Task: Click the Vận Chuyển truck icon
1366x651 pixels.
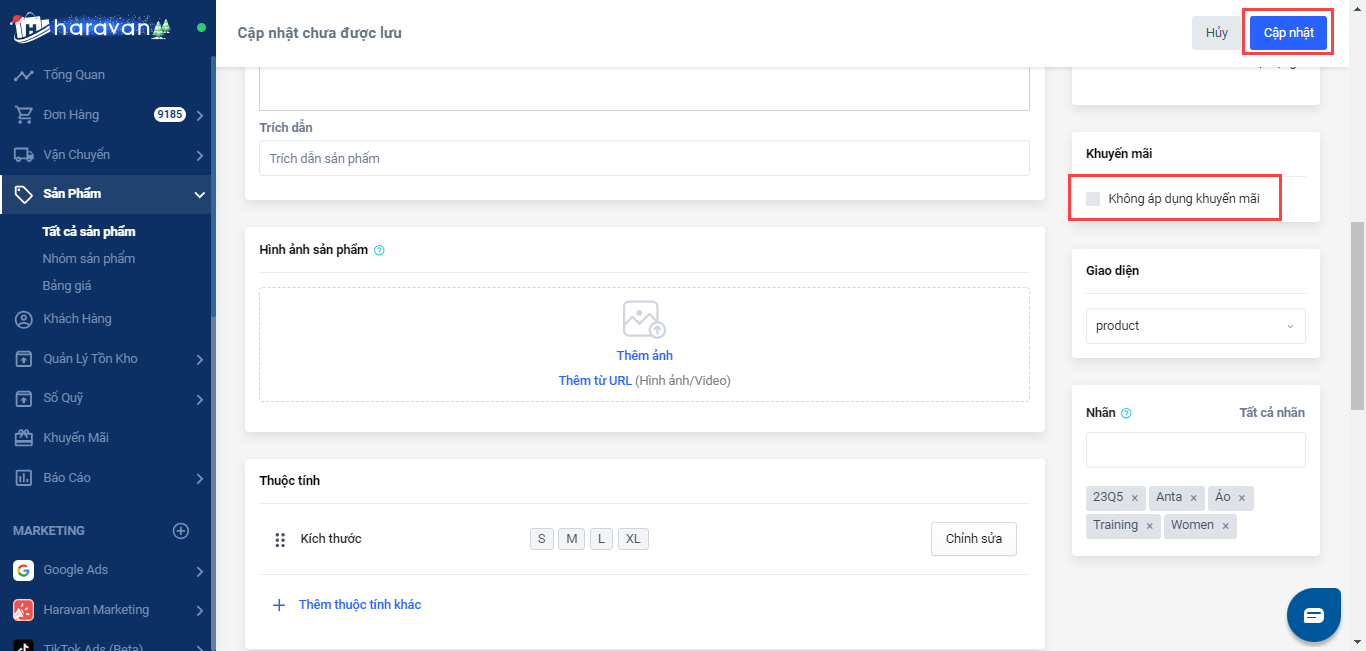Action: coord(23,155)
